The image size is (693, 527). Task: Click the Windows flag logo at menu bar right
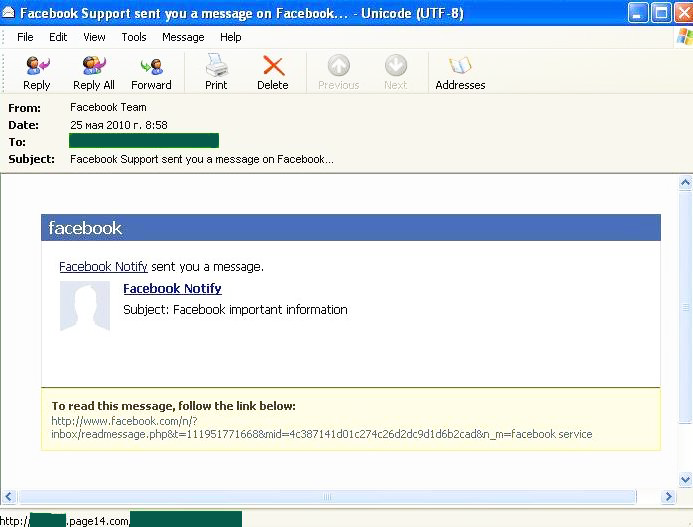[685, 37]
